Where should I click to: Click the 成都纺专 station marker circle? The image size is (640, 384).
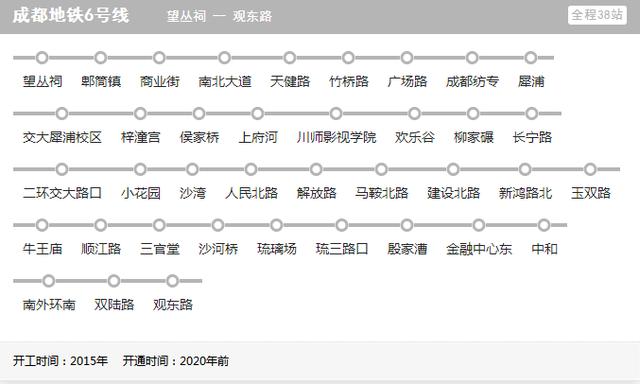(472, 58)
